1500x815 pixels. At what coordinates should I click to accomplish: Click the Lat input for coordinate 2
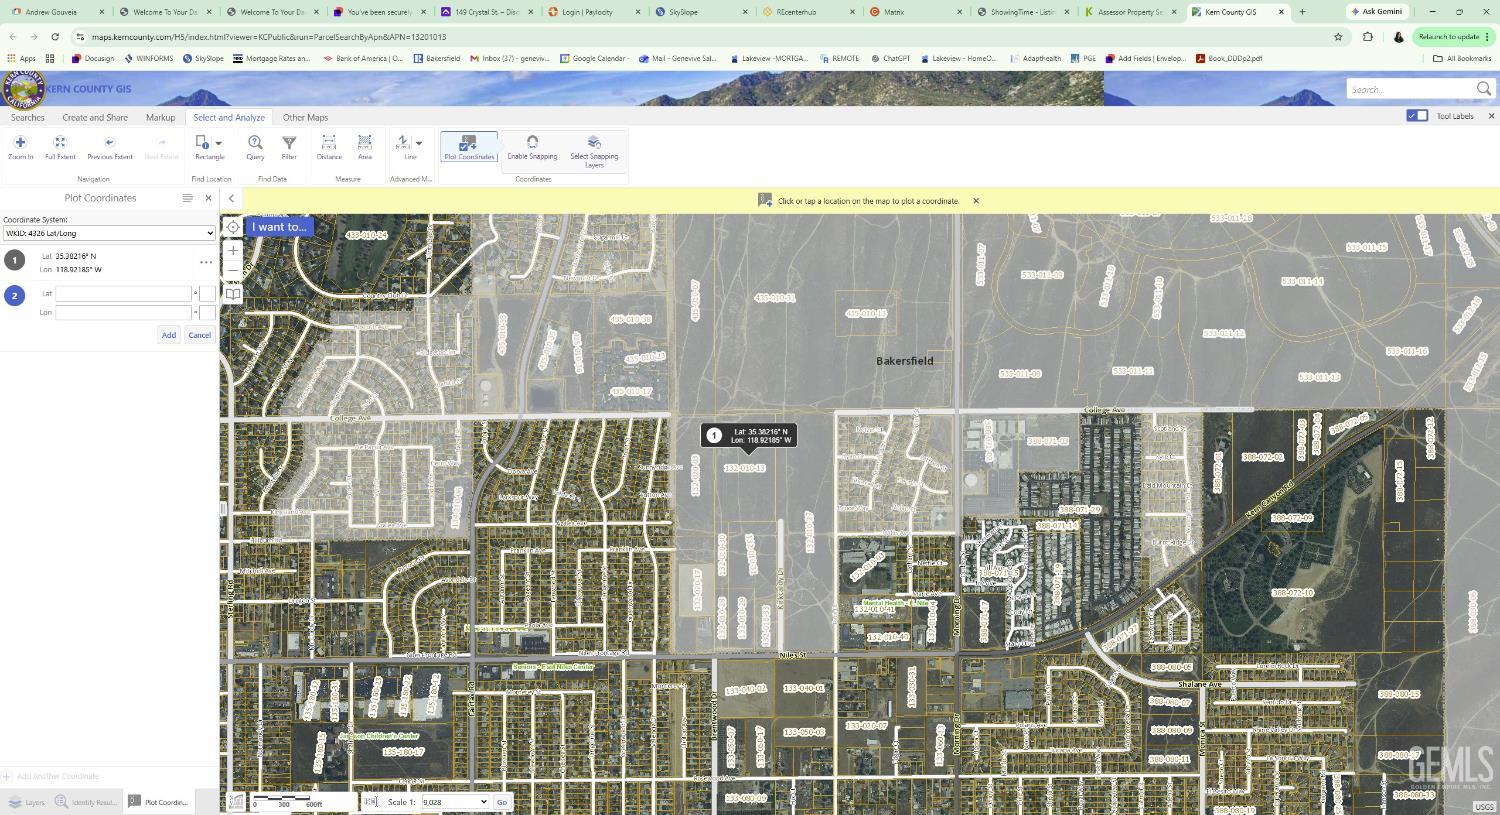tap(123, 293)
